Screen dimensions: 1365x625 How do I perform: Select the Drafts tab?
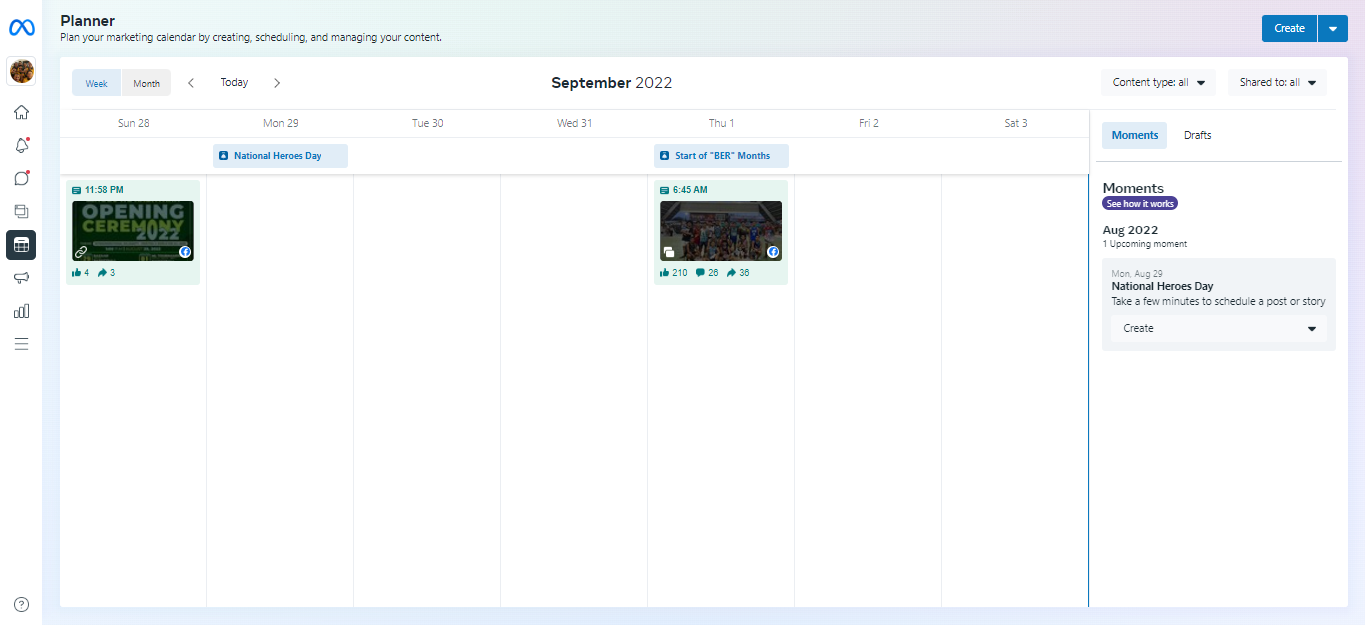click(1198, 135)
